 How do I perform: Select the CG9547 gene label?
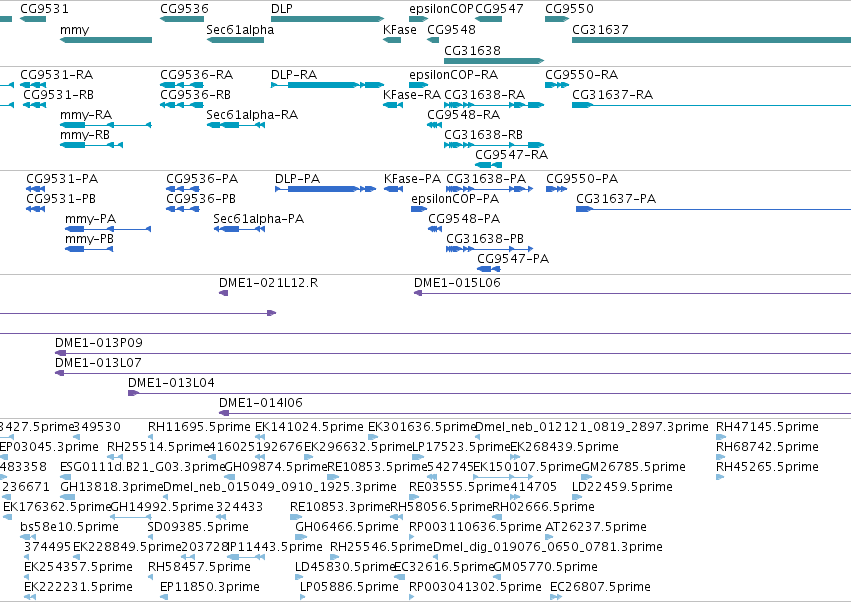click(499, 9)
